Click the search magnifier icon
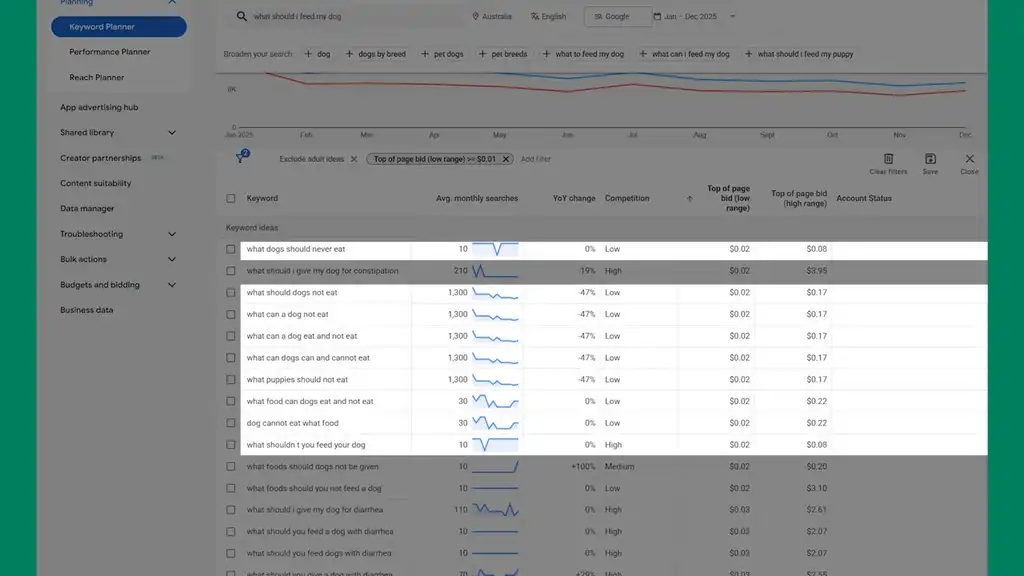This screenshot has height=576, width=1024. 241,16
